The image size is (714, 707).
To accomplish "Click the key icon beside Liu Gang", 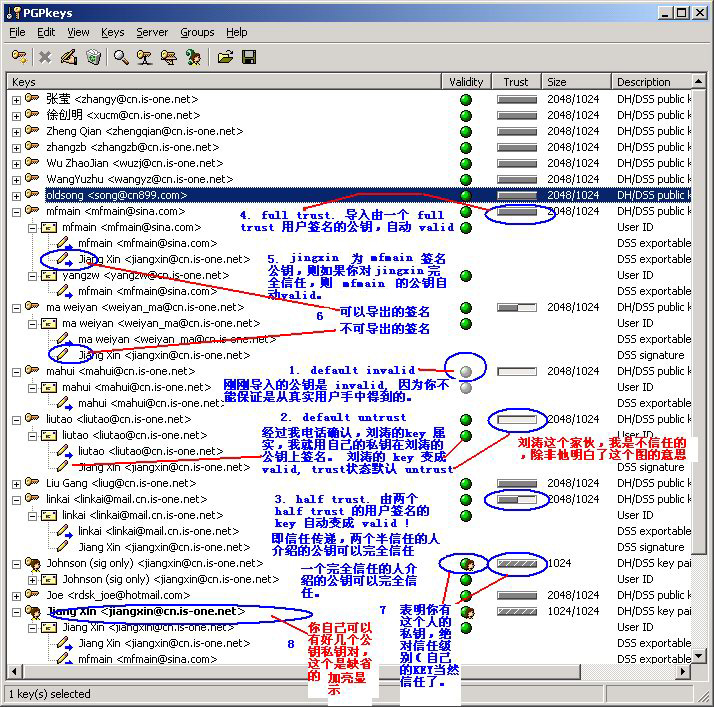I will coord(32,482).
